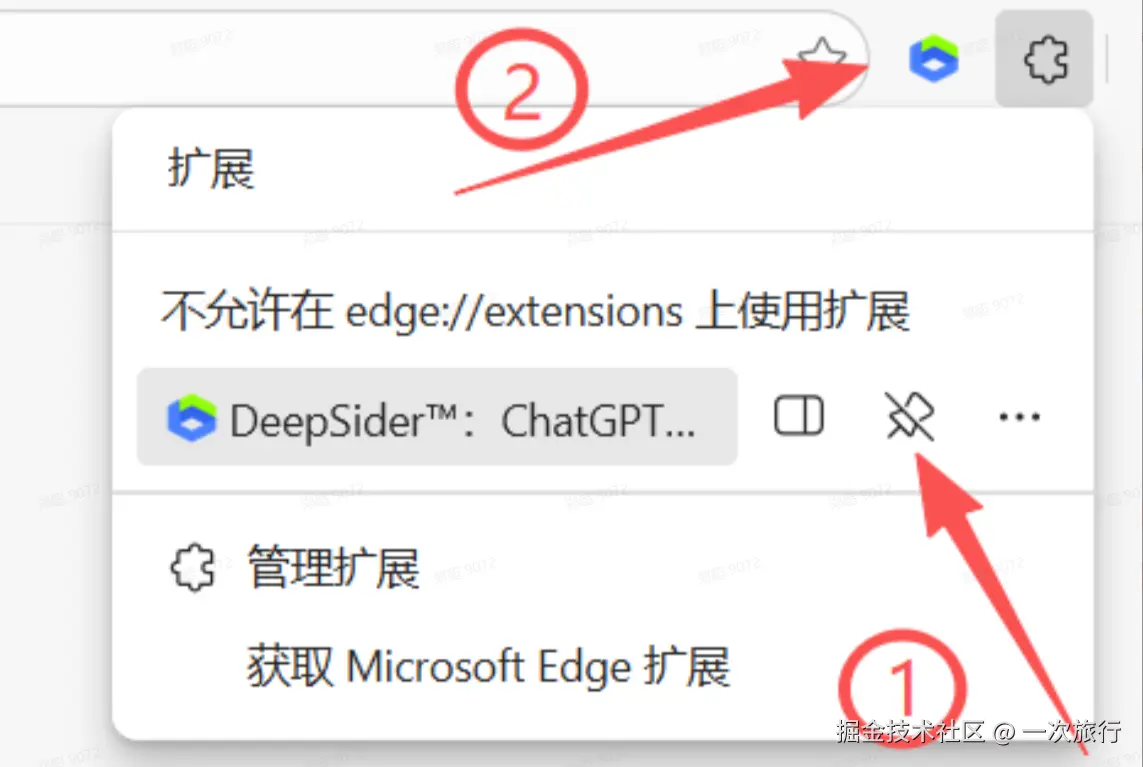Add page to favorites with star icon
Viewport: 1143px width, 767px height.
[822, 57]
